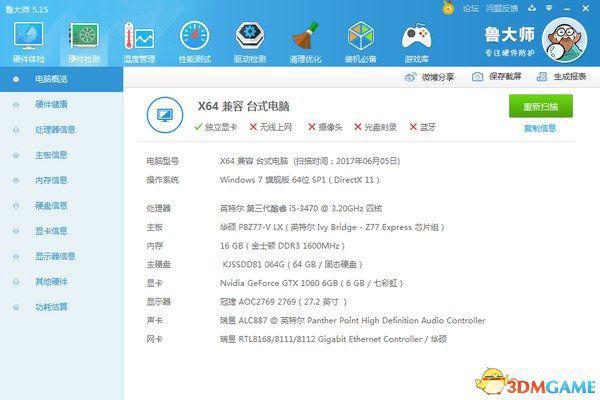Open 内存信息 in the sidebar
Screen dimensions: 600x400
pyautogui.click(x=51, y=180)
